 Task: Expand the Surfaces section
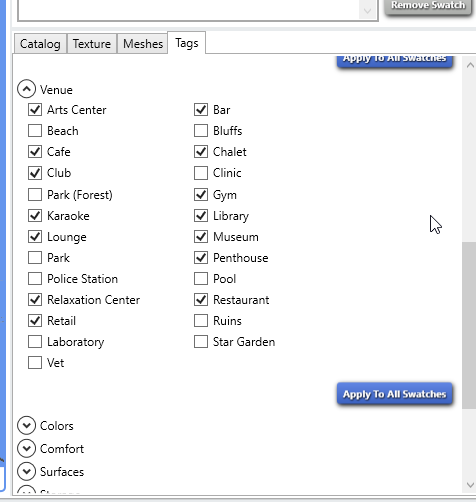(27, 471)
